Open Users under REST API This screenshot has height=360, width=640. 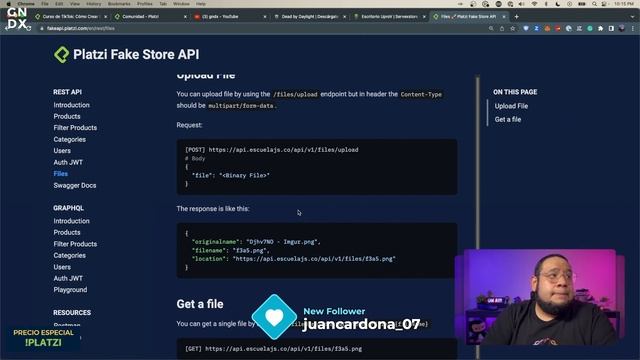pyautogui.click(x=62, y=151)
